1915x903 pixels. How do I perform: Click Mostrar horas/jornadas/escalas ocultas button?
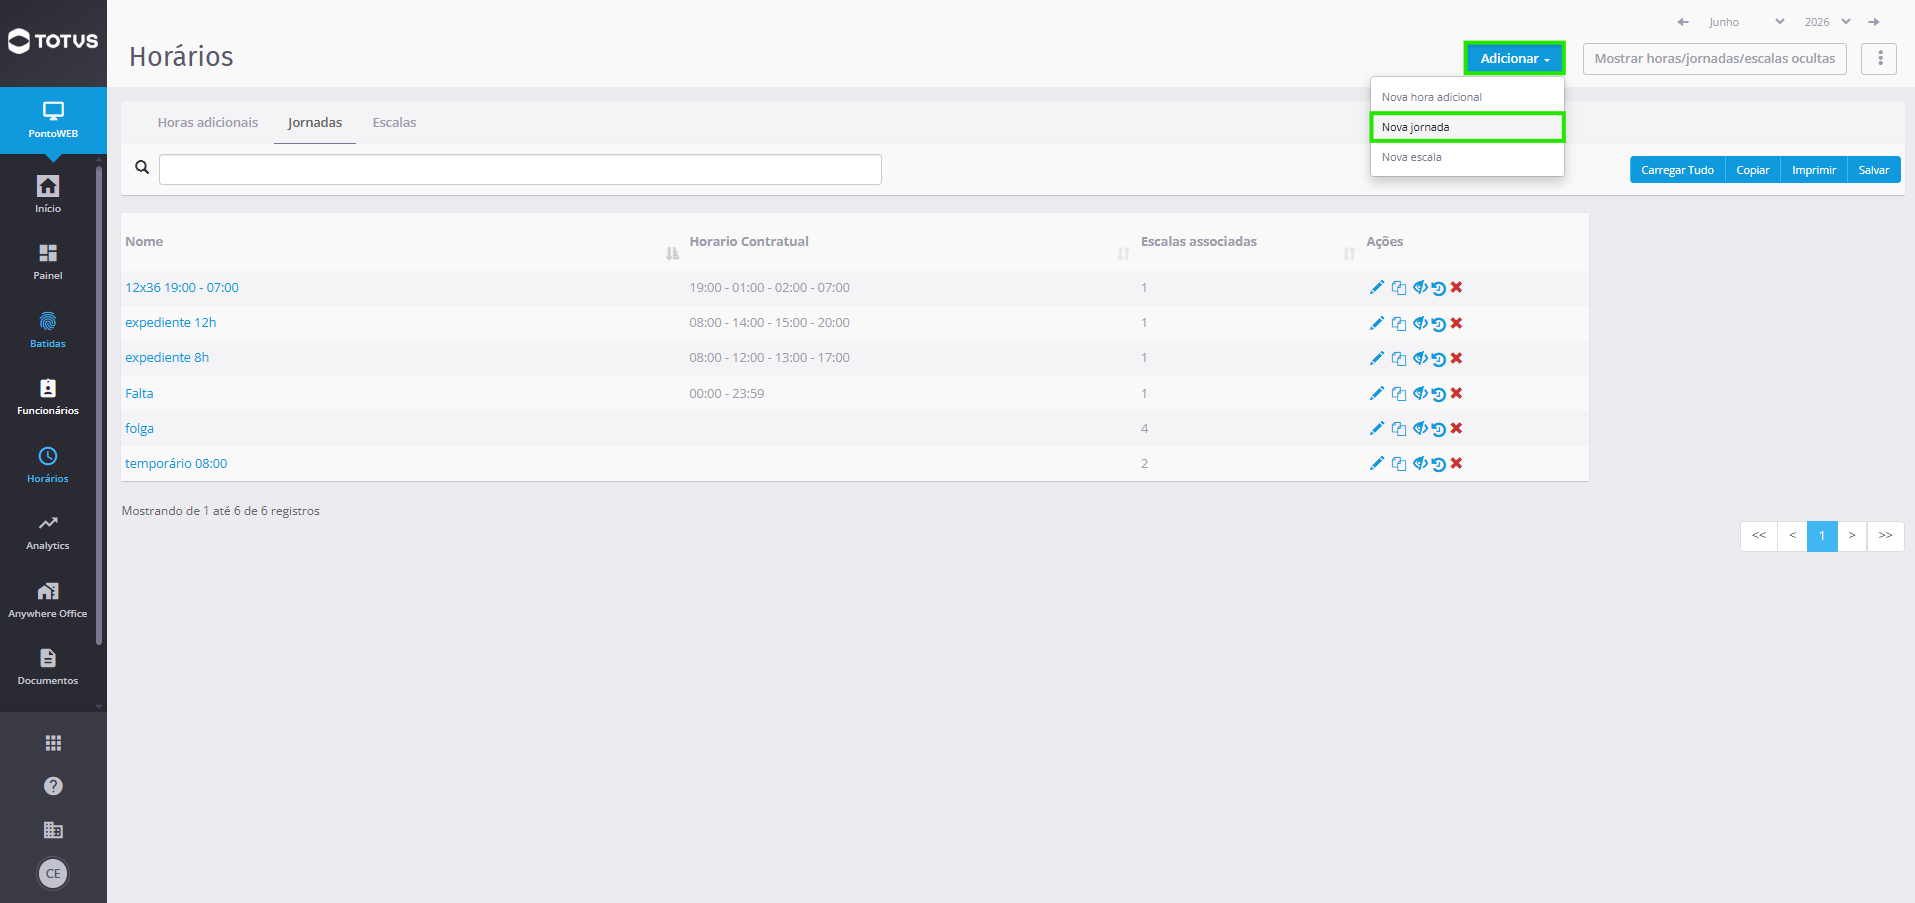pyautogui.click(x=1714, y=58)
